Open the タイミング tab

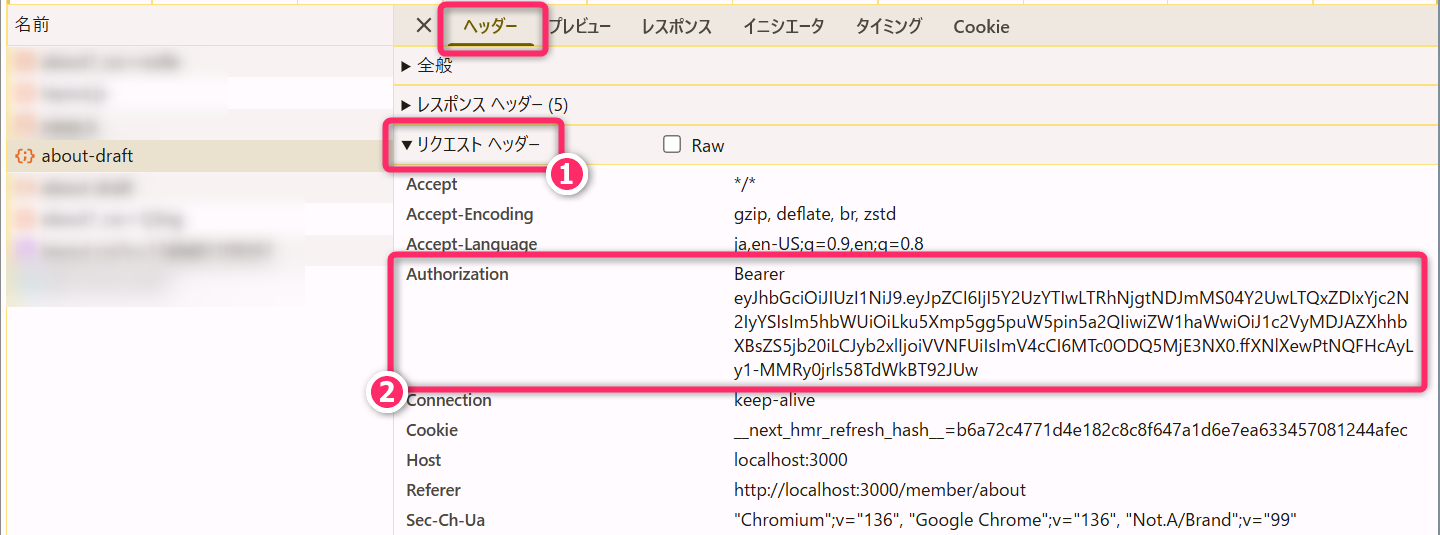889,27
